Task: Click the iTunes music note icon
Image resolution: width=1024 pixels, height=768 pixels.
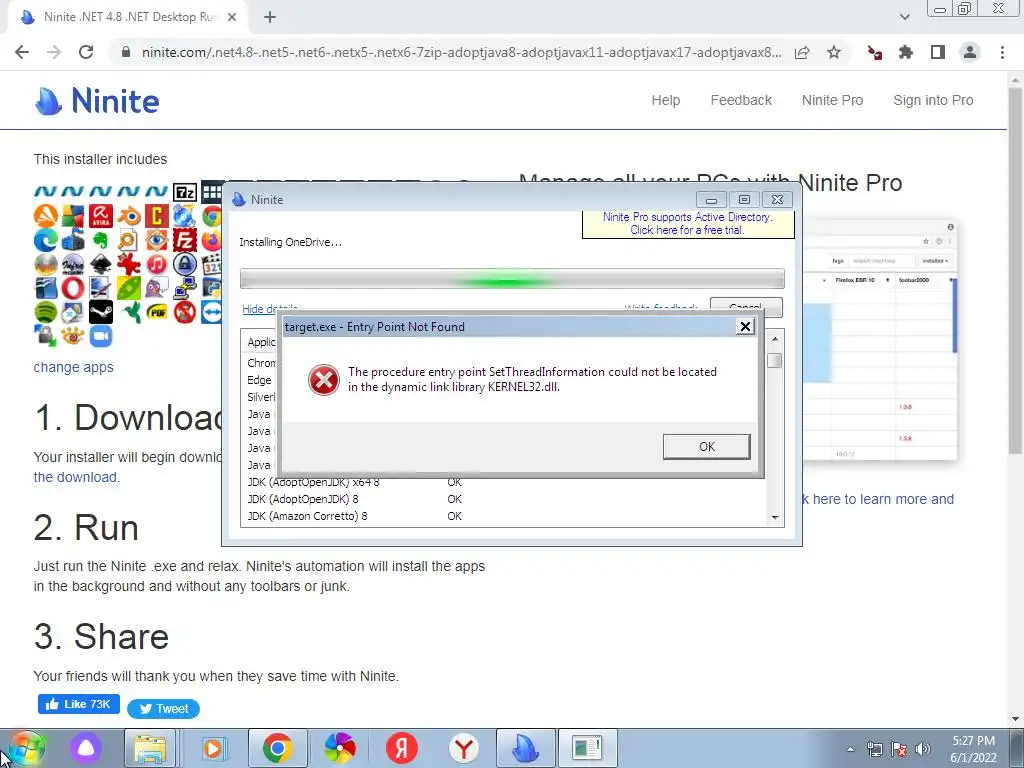Action: pyautogui.click(x=157, y=264)
